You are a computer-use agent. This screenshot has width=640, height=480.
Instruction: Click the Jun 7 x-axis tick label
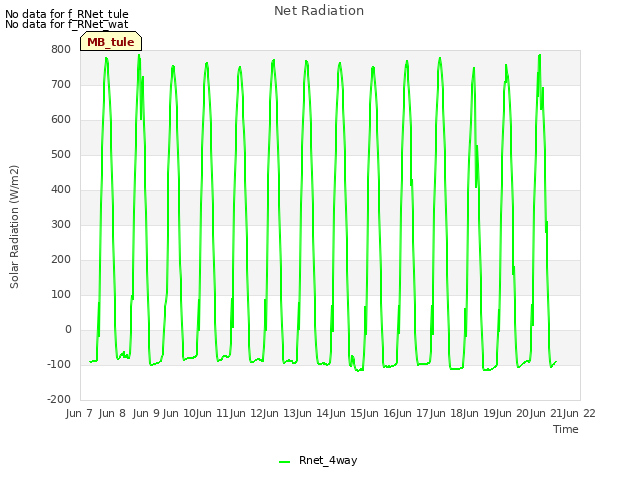pos(79,413)
